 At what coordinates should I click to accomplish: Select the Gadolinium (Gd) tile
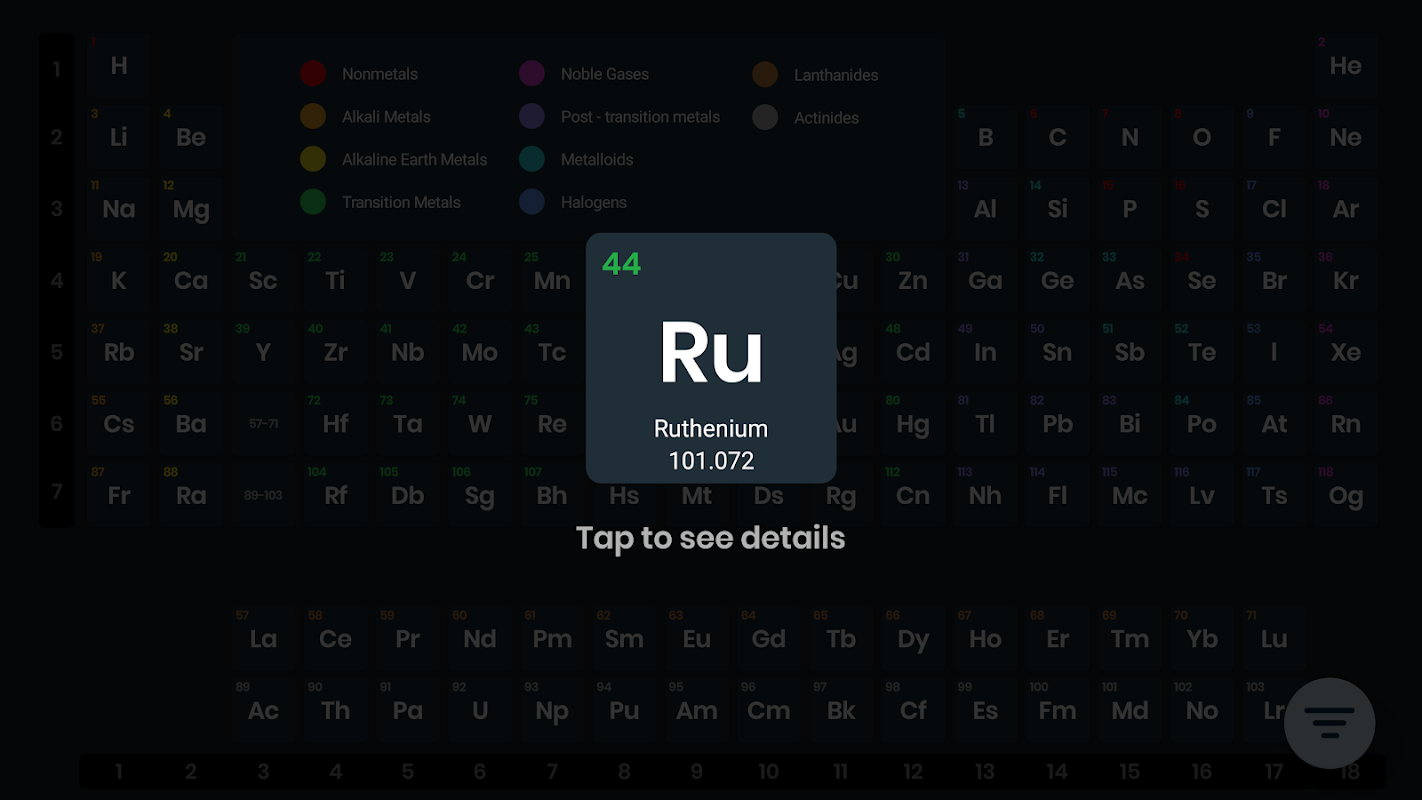769,639
